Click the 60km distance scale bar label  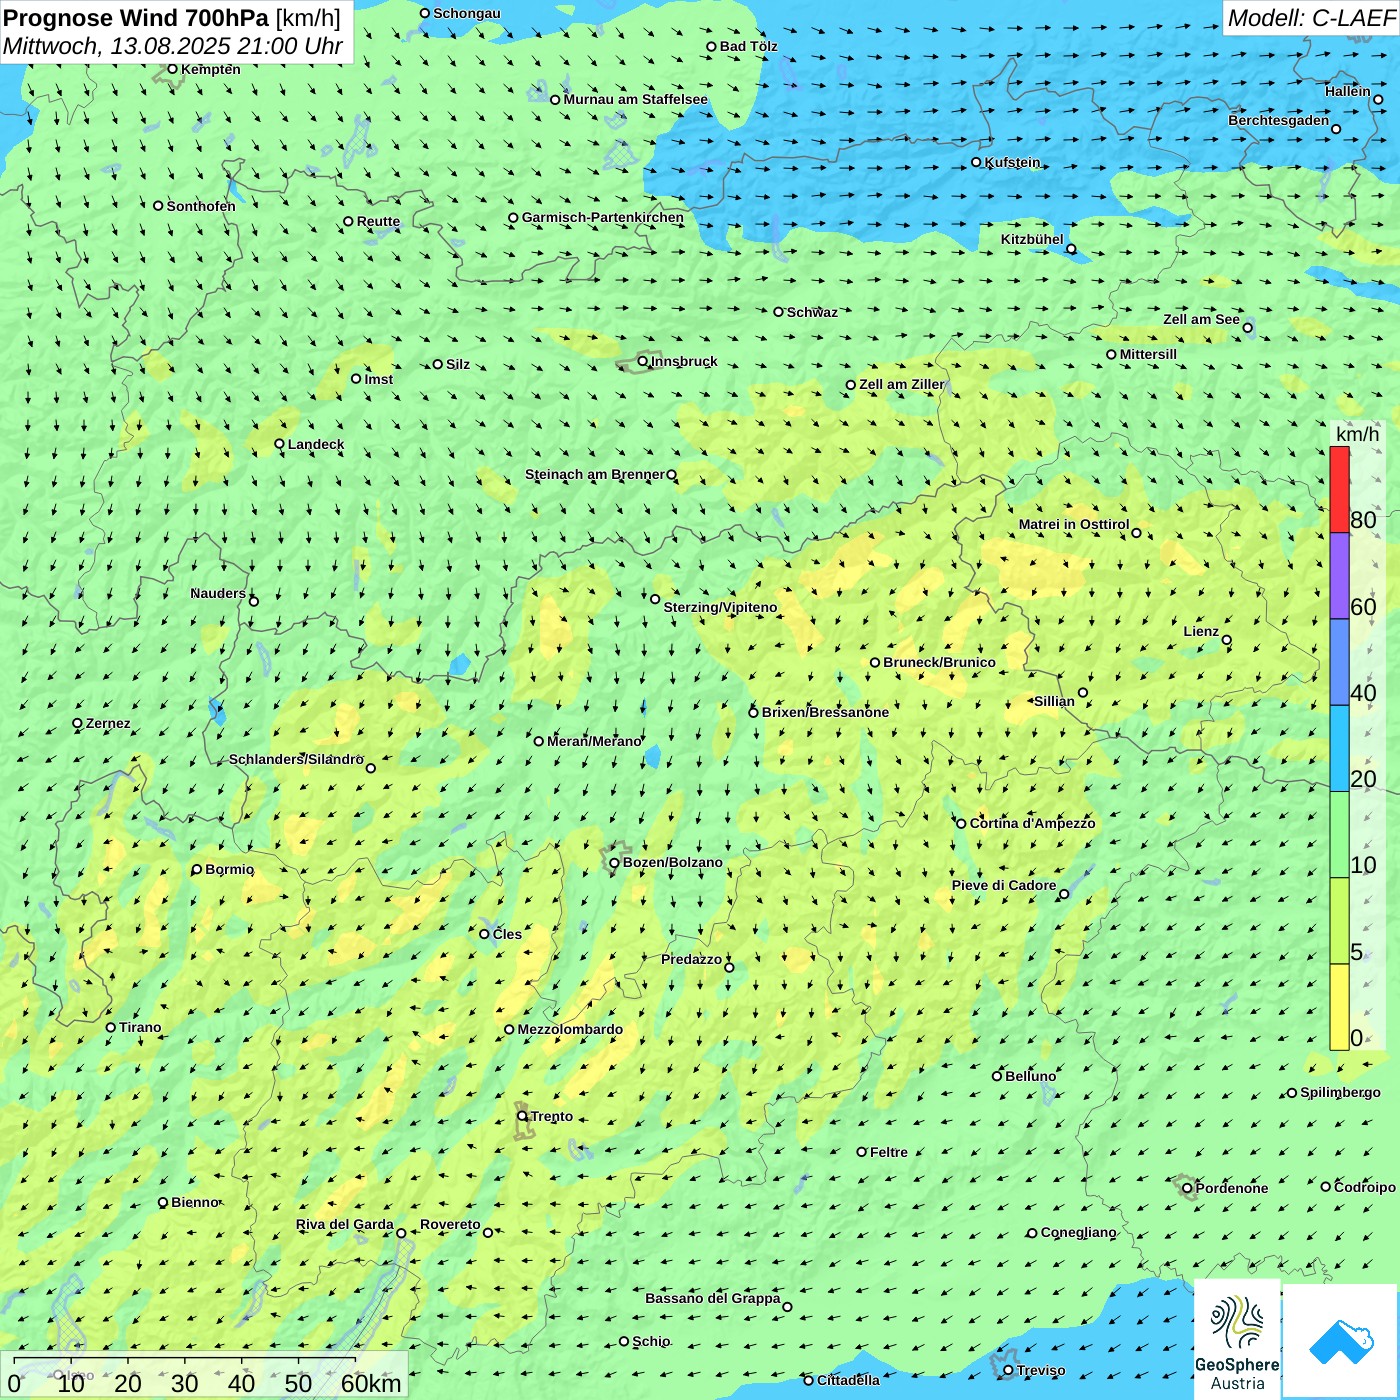(371, 1383)
